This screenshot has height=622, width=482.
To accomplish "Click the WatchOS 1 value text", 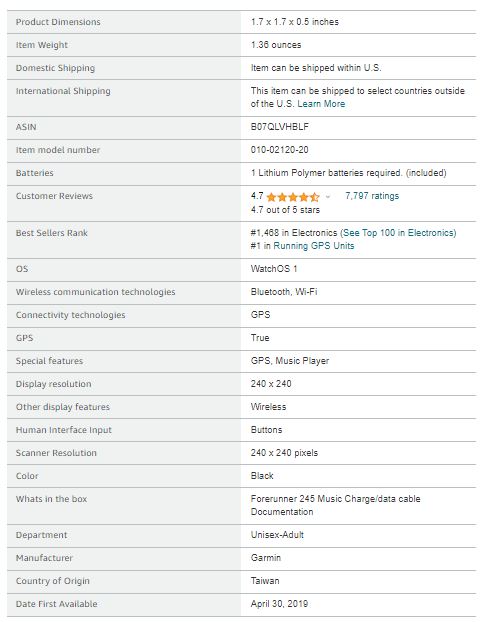I will pyautogui.click(x=274, y=269).
